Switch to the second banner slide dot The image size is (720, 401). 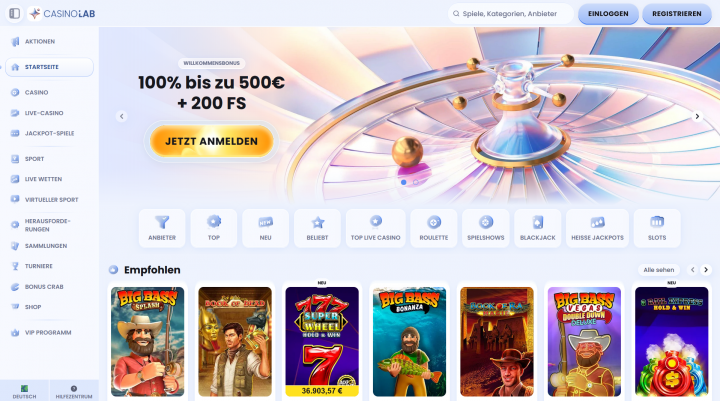(416, 182)
